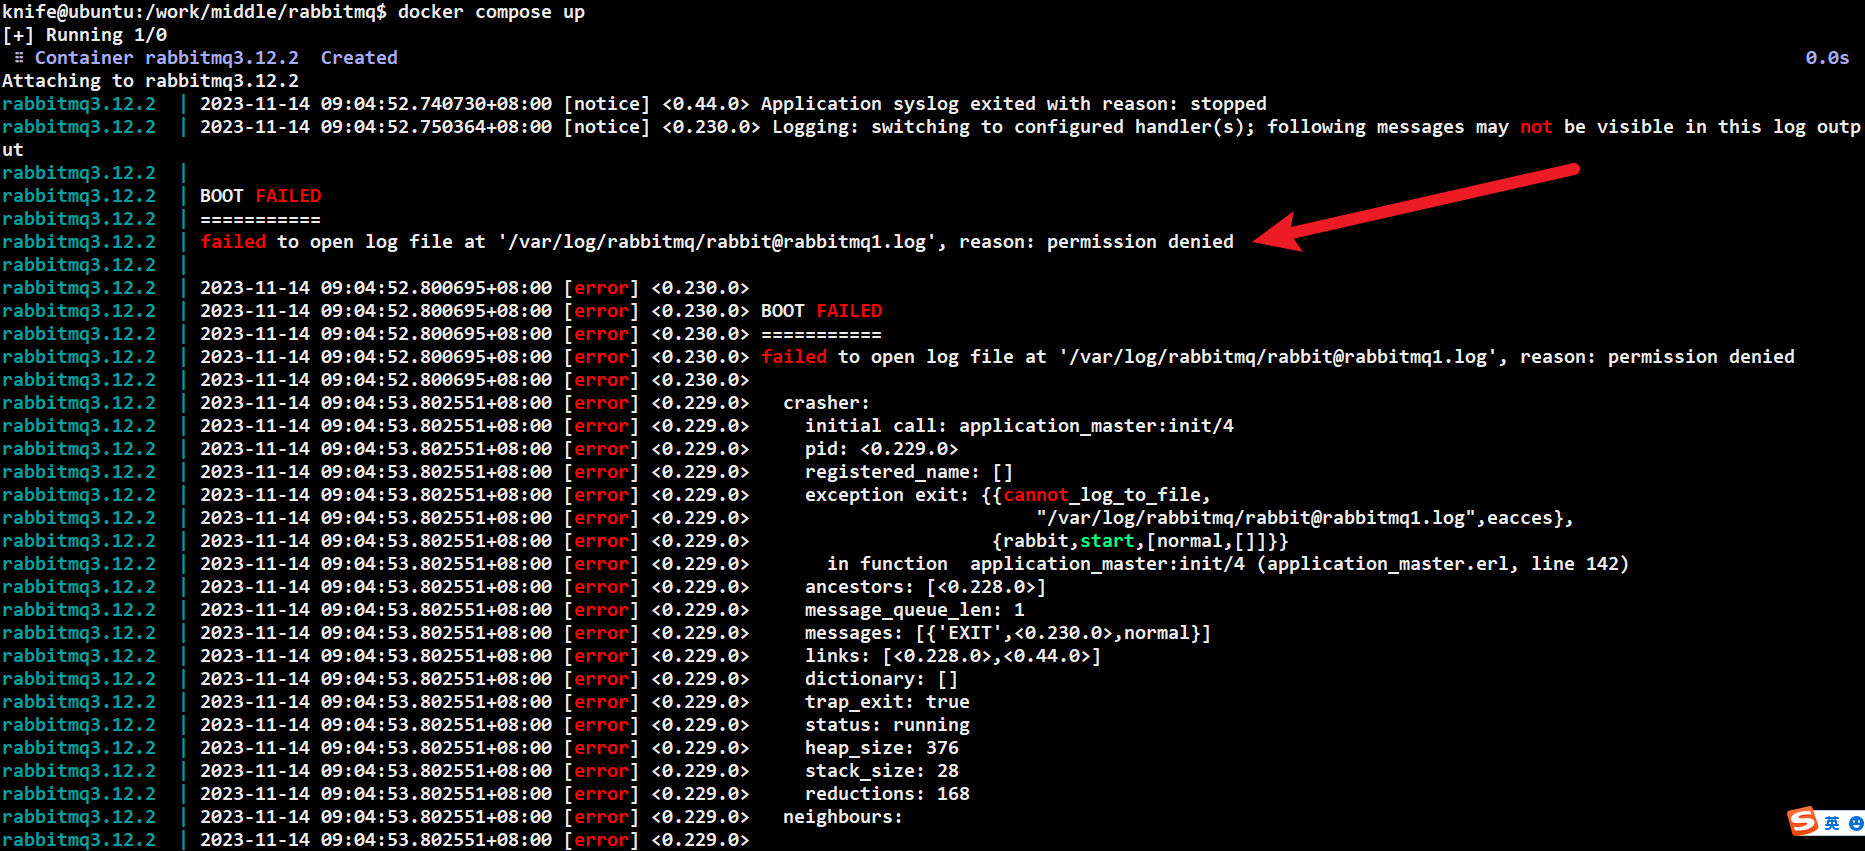This screenshot has width=1865, height=851.
Task: Click the 'heap_size: 376' value
Action: tap(882, 748)
